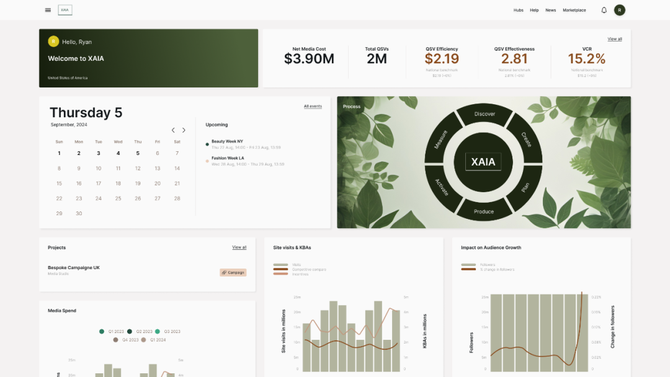
Task: Open the user profile avatar
Action: click(x=620, y=10)
